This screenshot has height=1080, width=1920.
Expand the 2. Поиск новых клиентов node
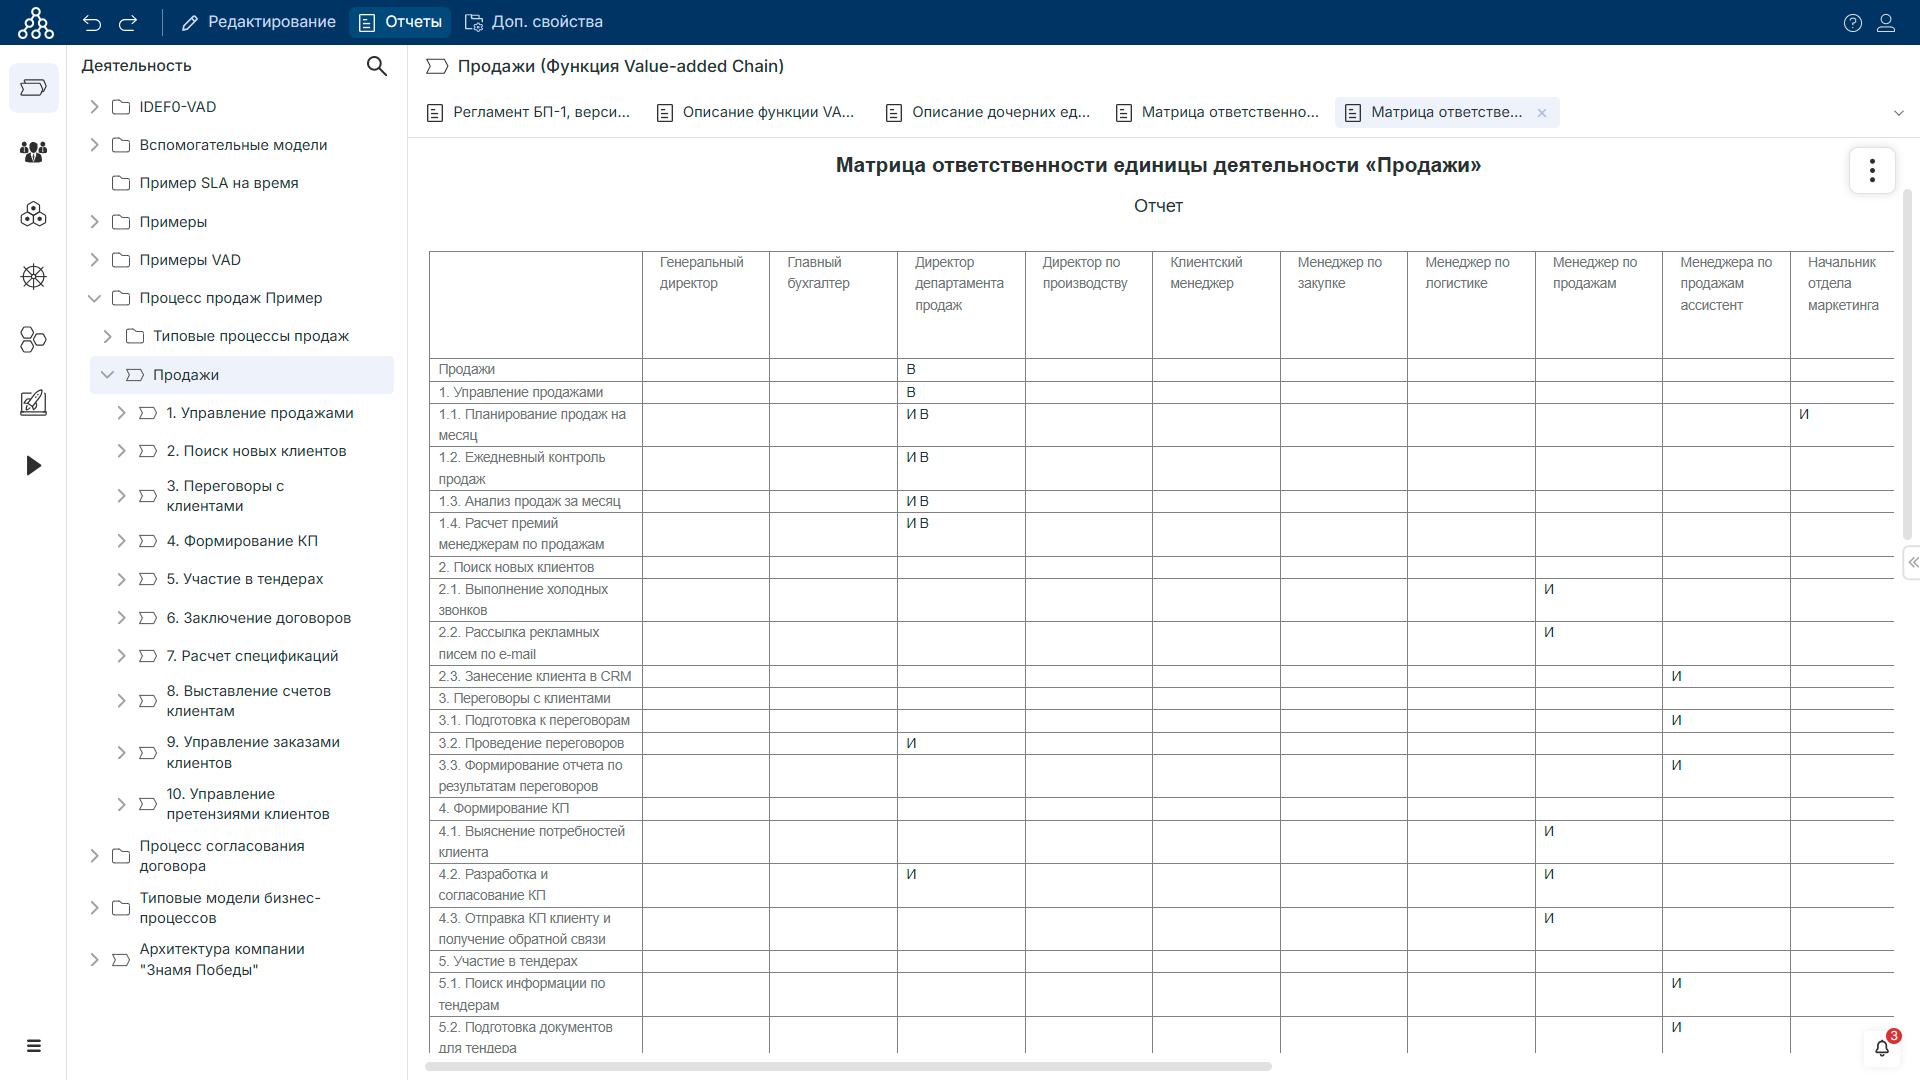(x=121, y=451)
